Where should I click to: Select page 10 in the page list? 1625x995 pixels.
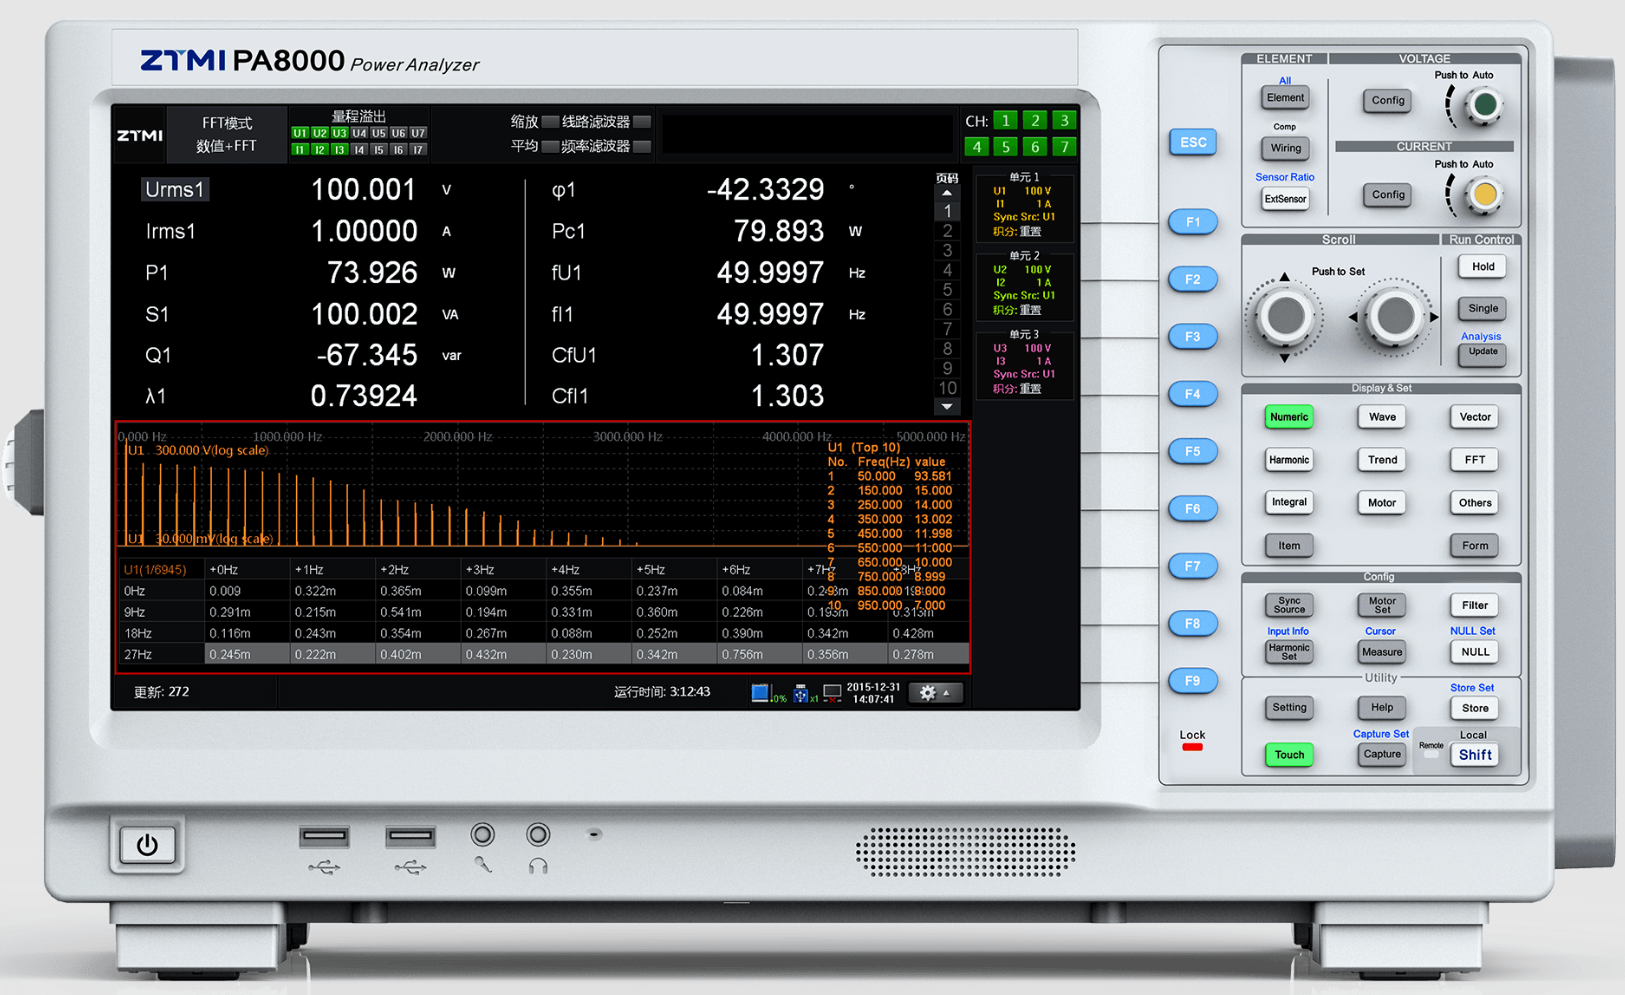(x=947, y=388)
